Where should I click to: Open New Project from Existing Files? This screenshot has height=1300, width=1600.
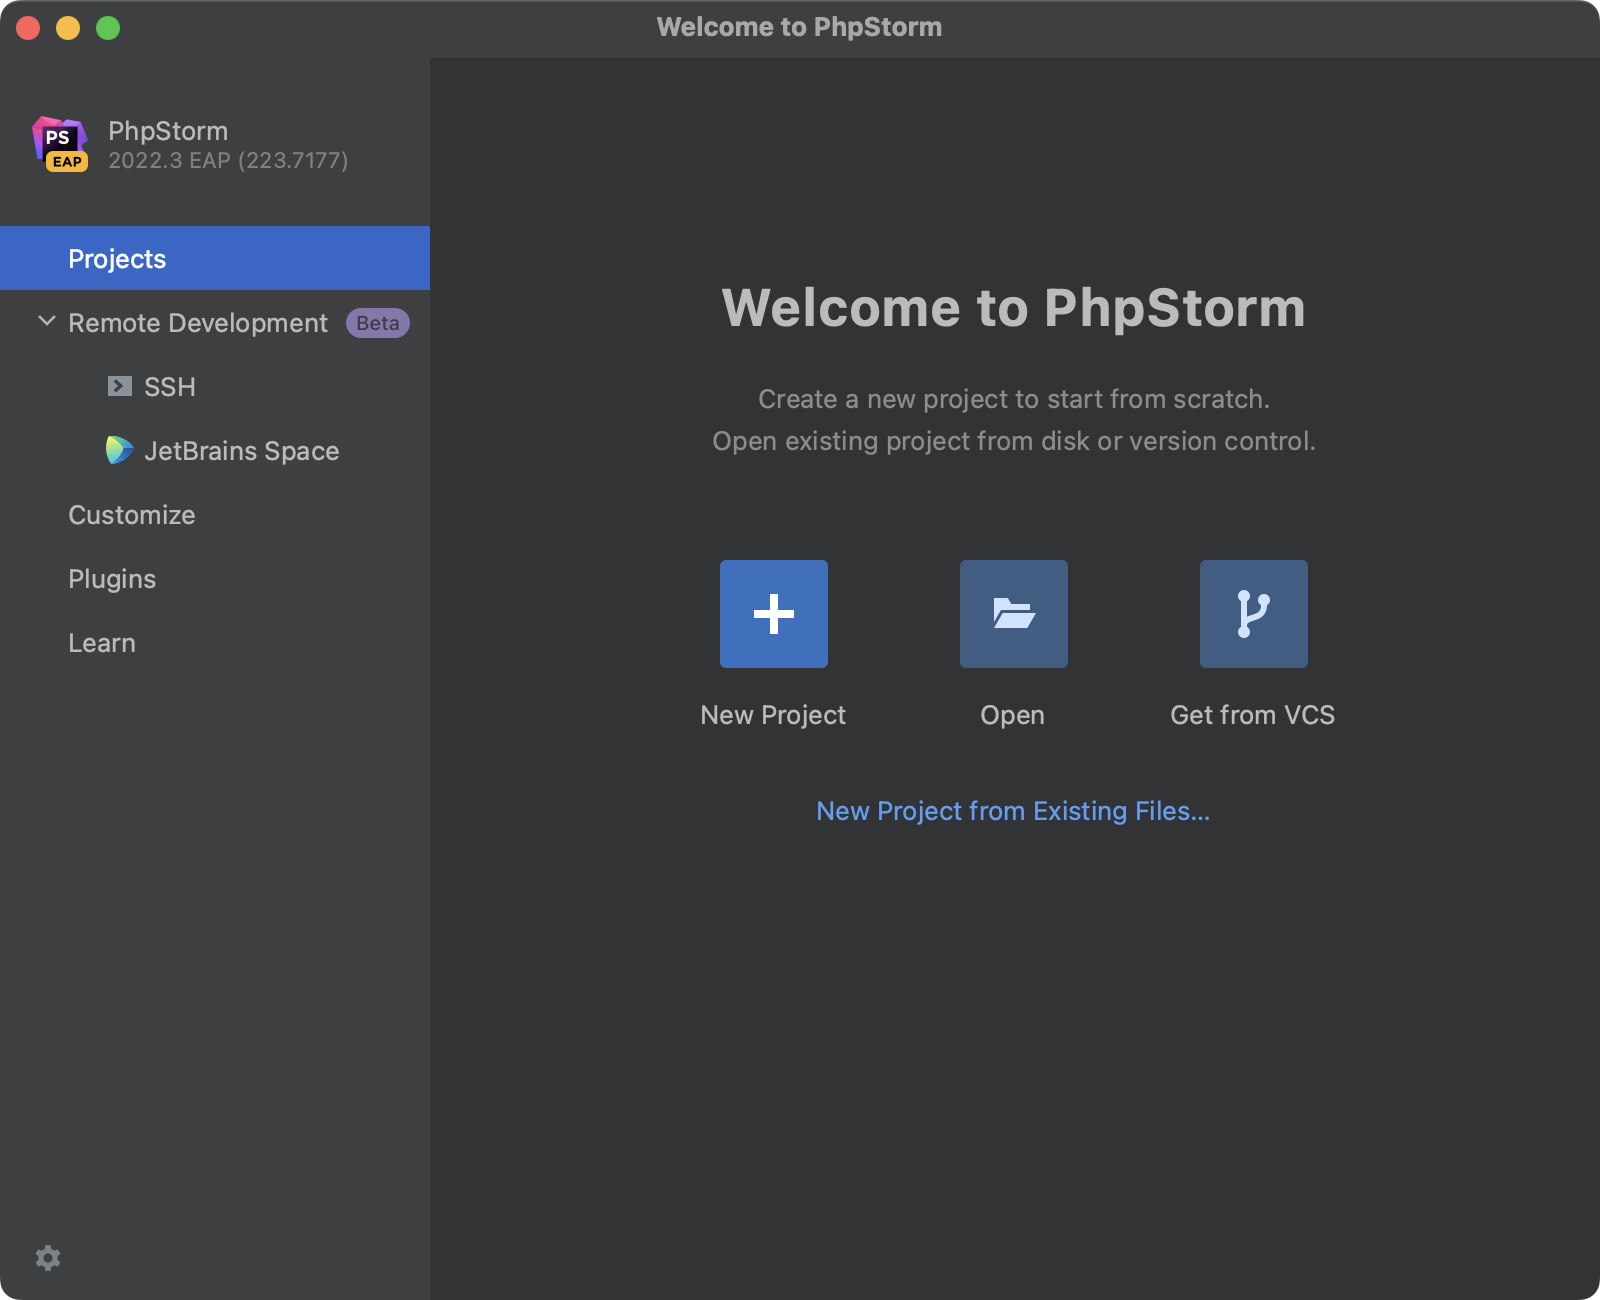[x=1012, y=811]
